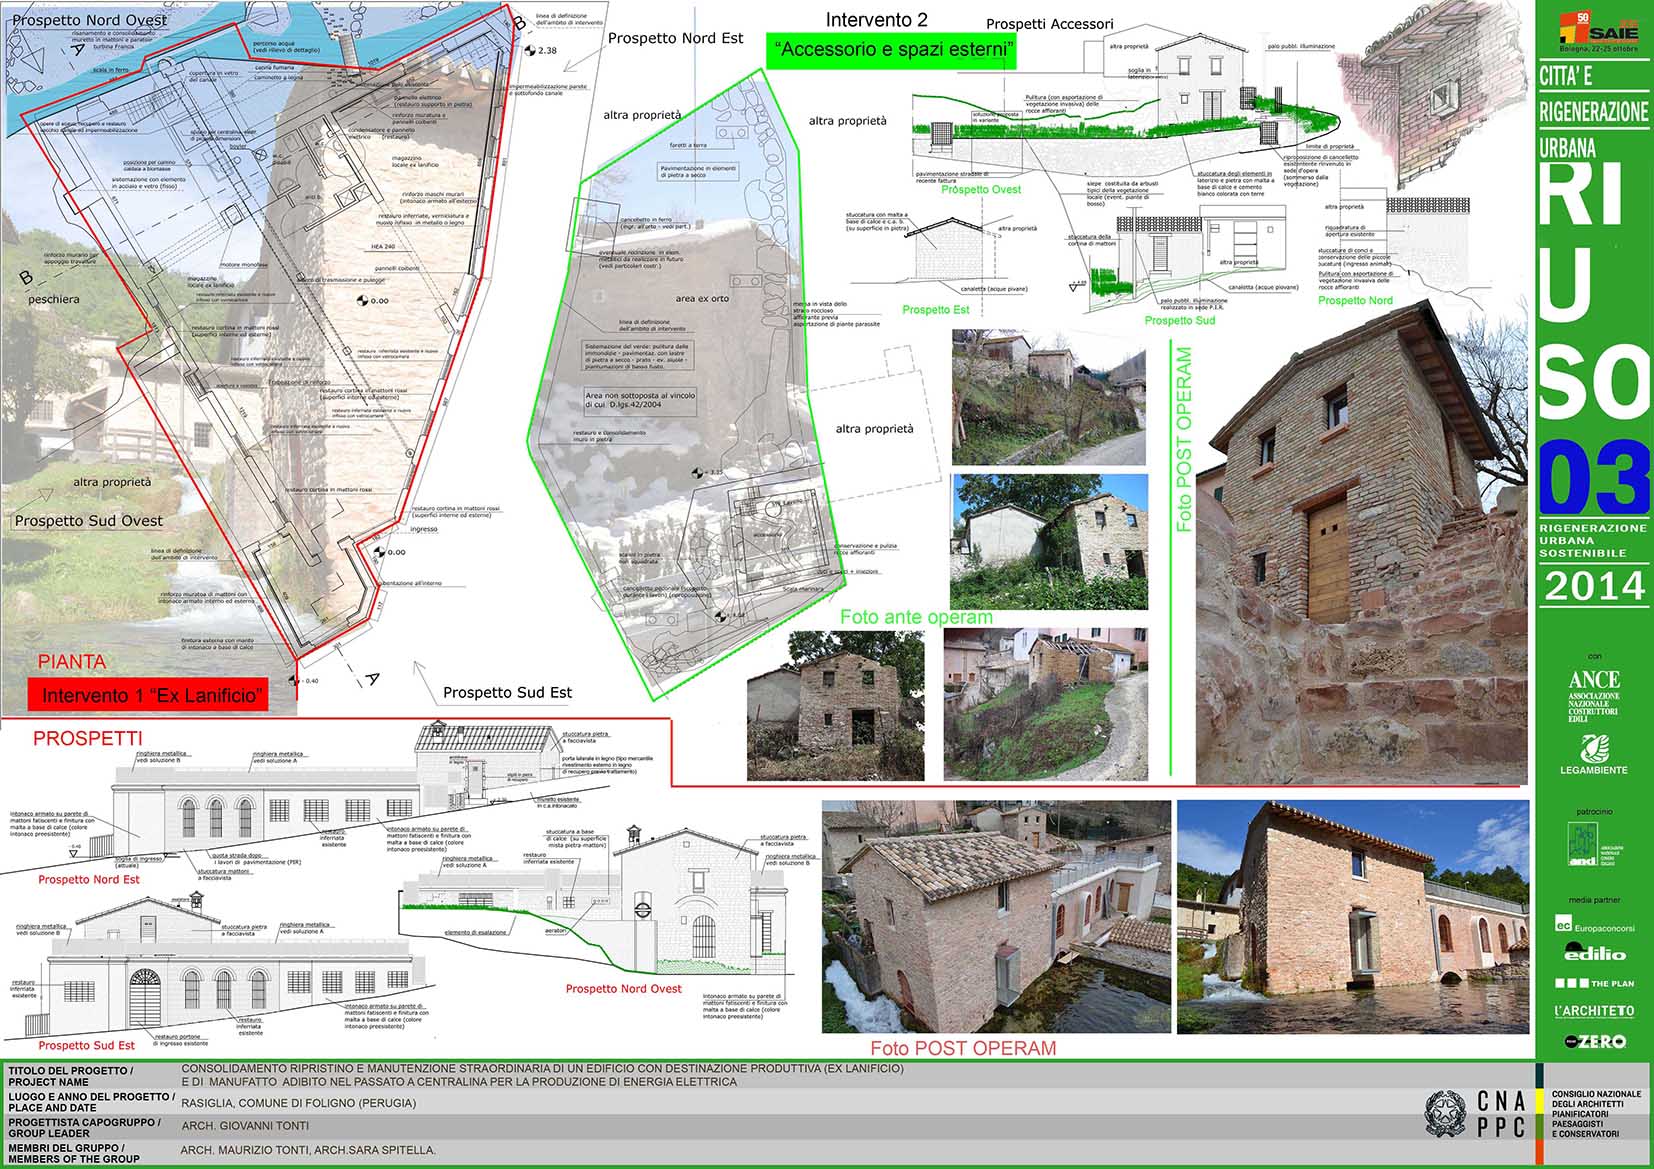The width and height of the screenshot is (1654, 1169).
Task: Select the post operam photo of mill over blue water
Action: (x=1353, y=917)
